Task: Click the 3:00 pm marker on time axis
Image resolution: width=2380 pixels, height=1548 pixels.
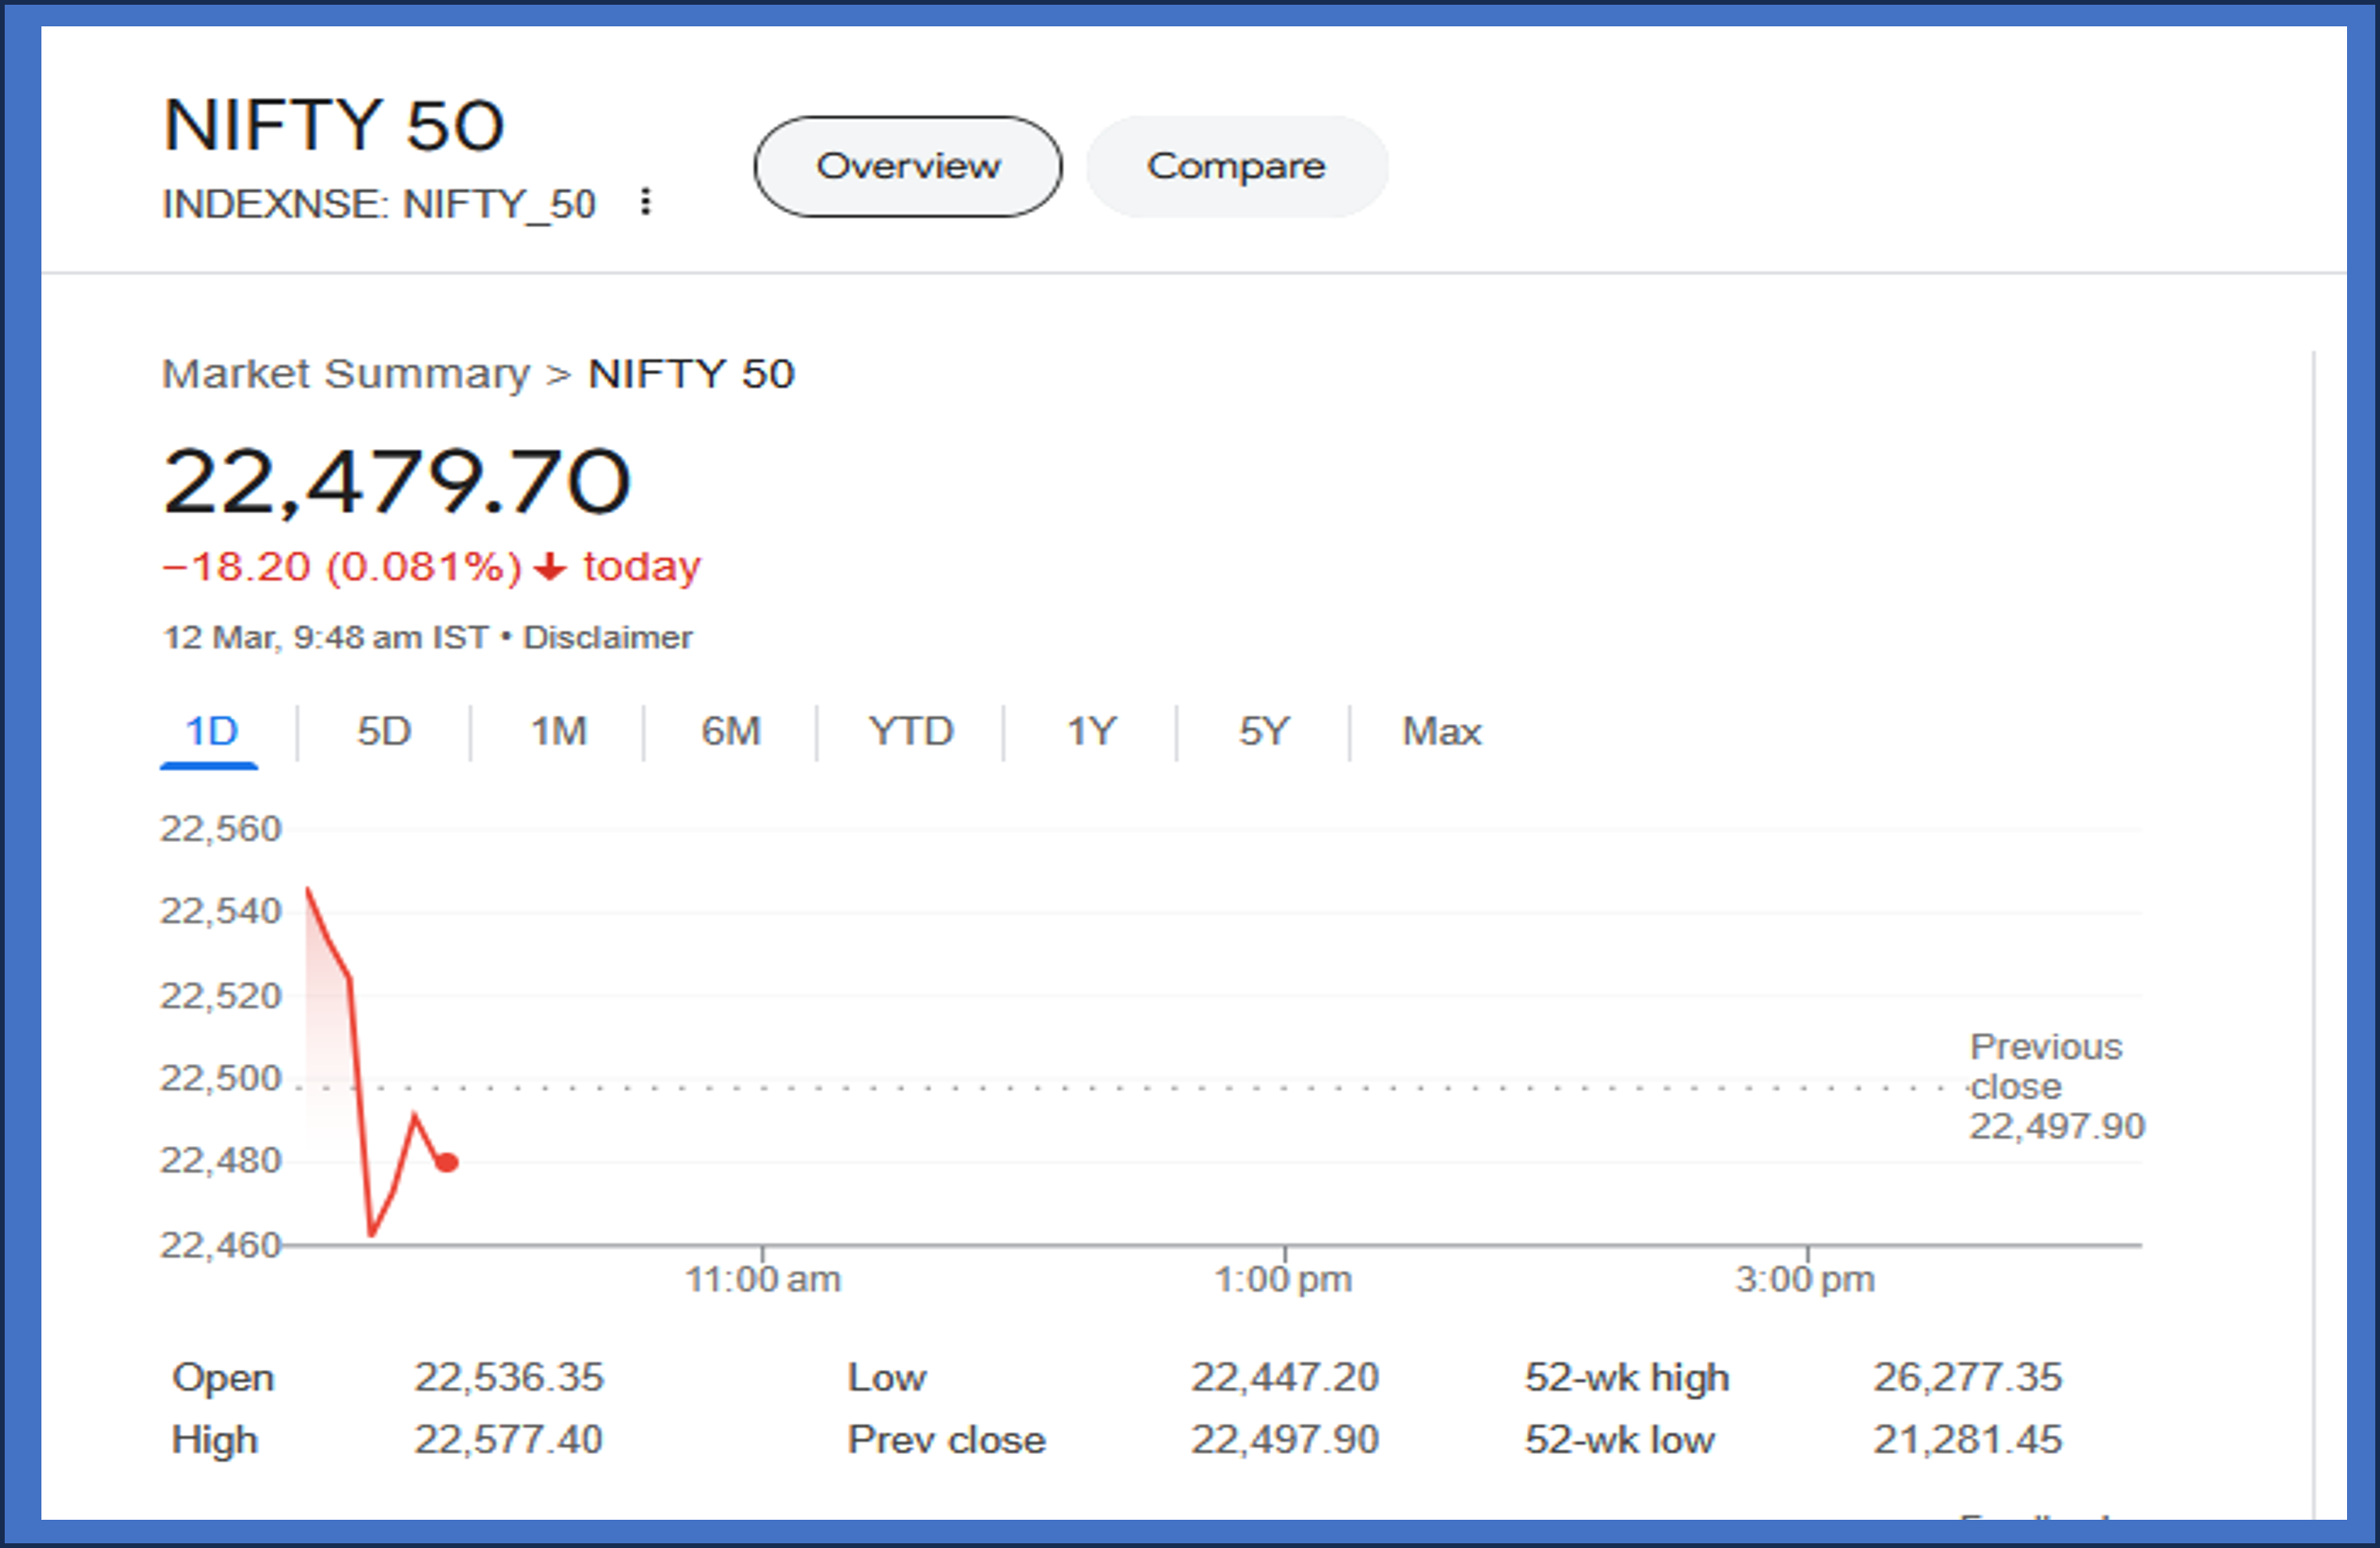Action: point(1805,1279)
